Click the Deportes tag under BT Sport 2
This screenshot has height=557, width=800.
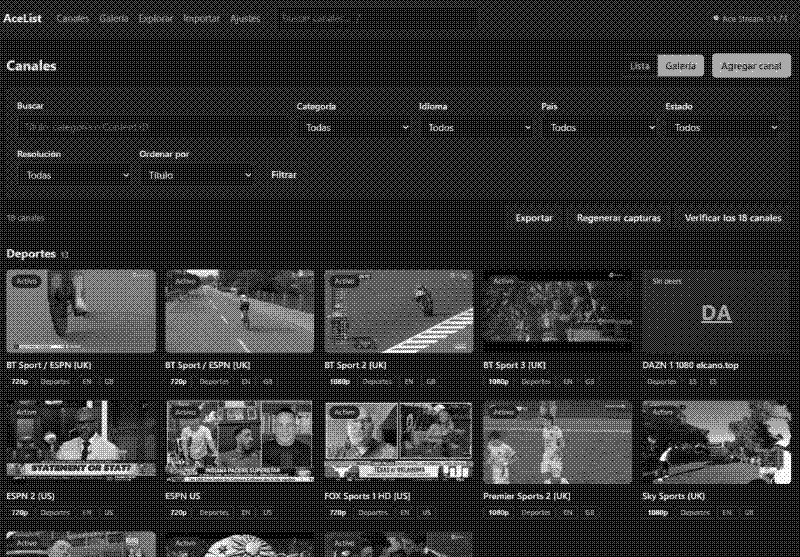[377, 382]
